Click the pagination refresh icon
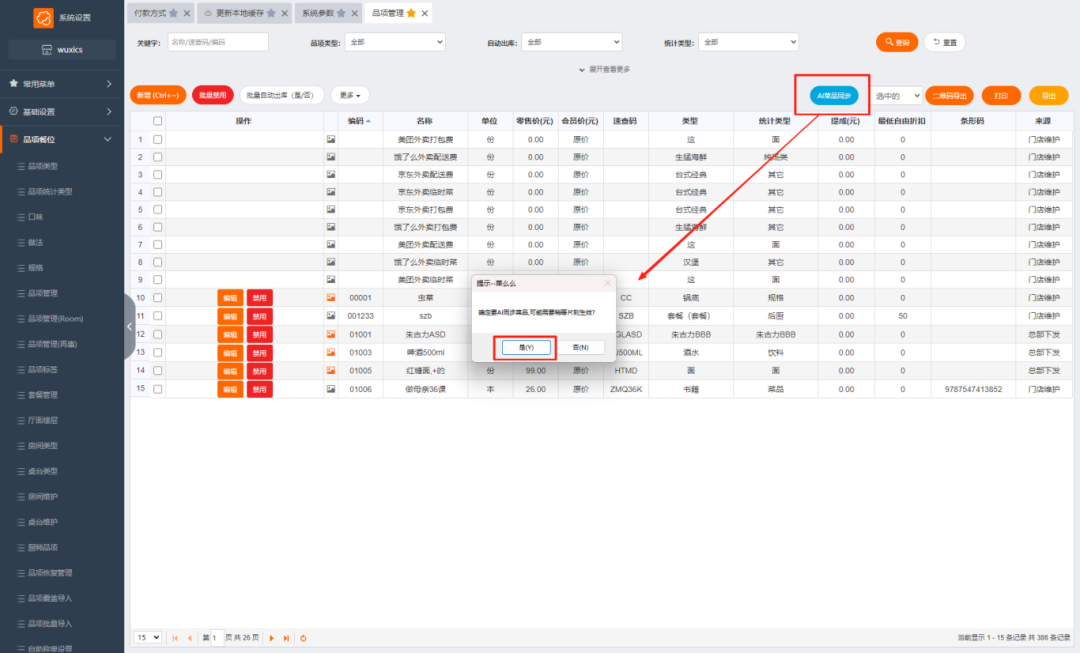Screen dimensions: 1080x653 point(303,637)
